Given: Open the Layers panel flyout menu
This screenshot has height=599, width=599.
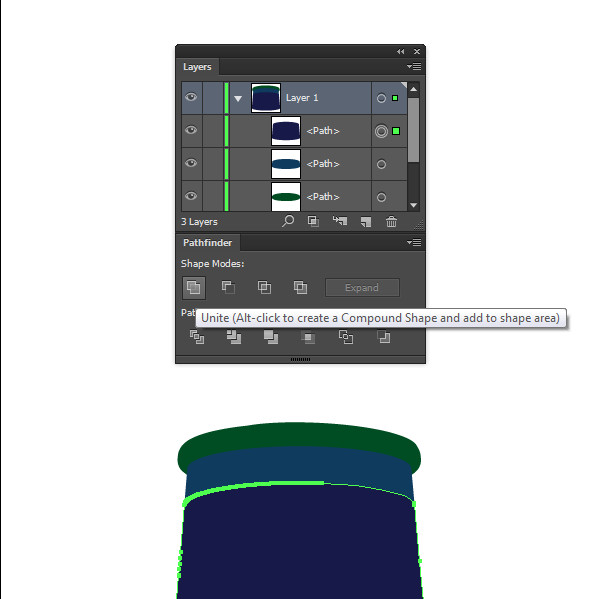Looking at the screenshot, I should 414,66.
